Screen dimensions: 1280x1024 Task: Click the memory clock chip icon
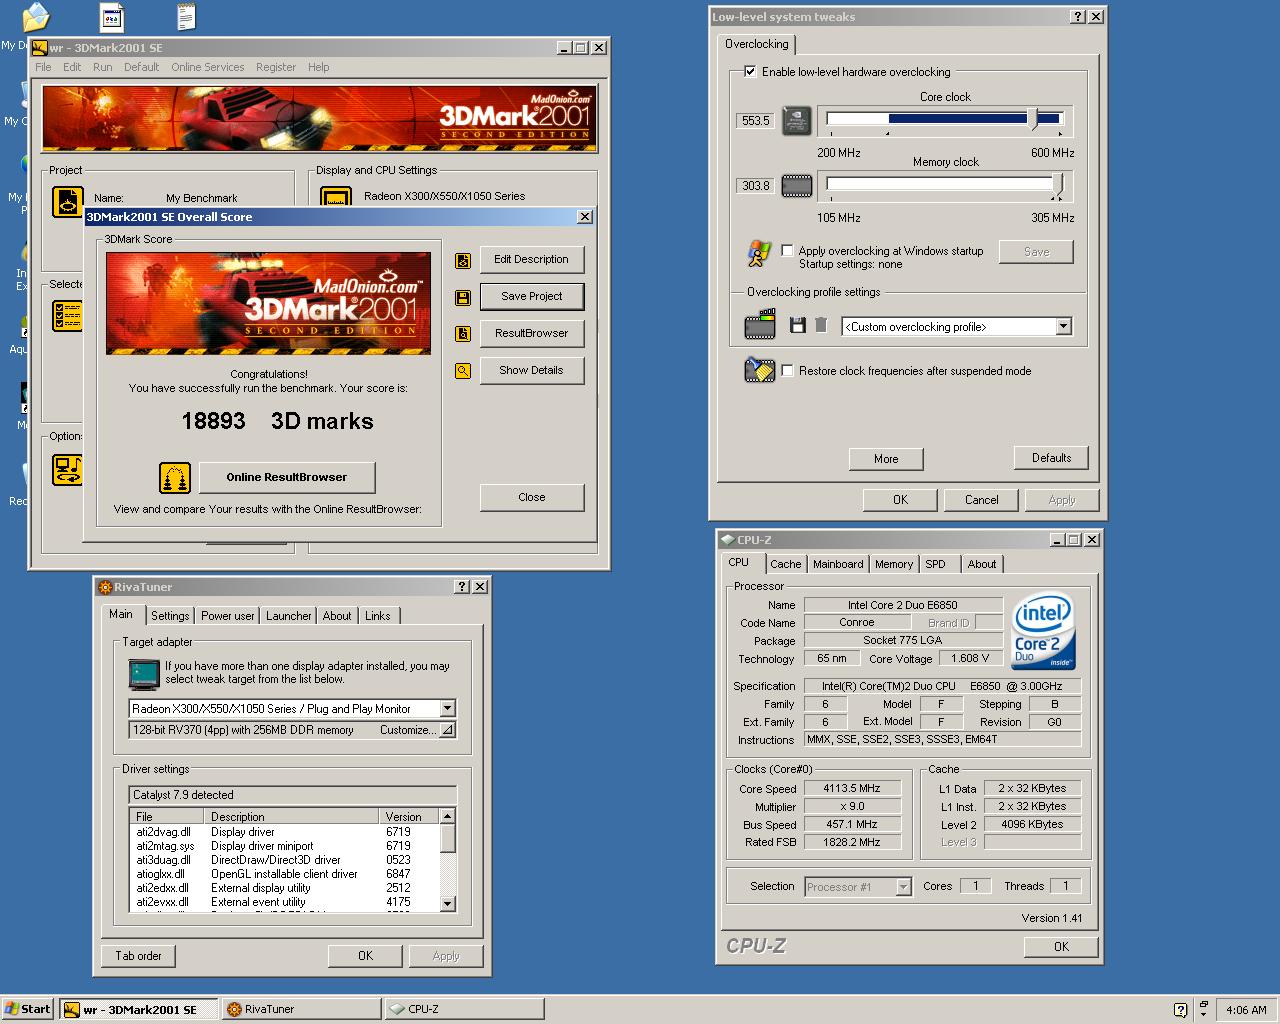click(797, 186)
